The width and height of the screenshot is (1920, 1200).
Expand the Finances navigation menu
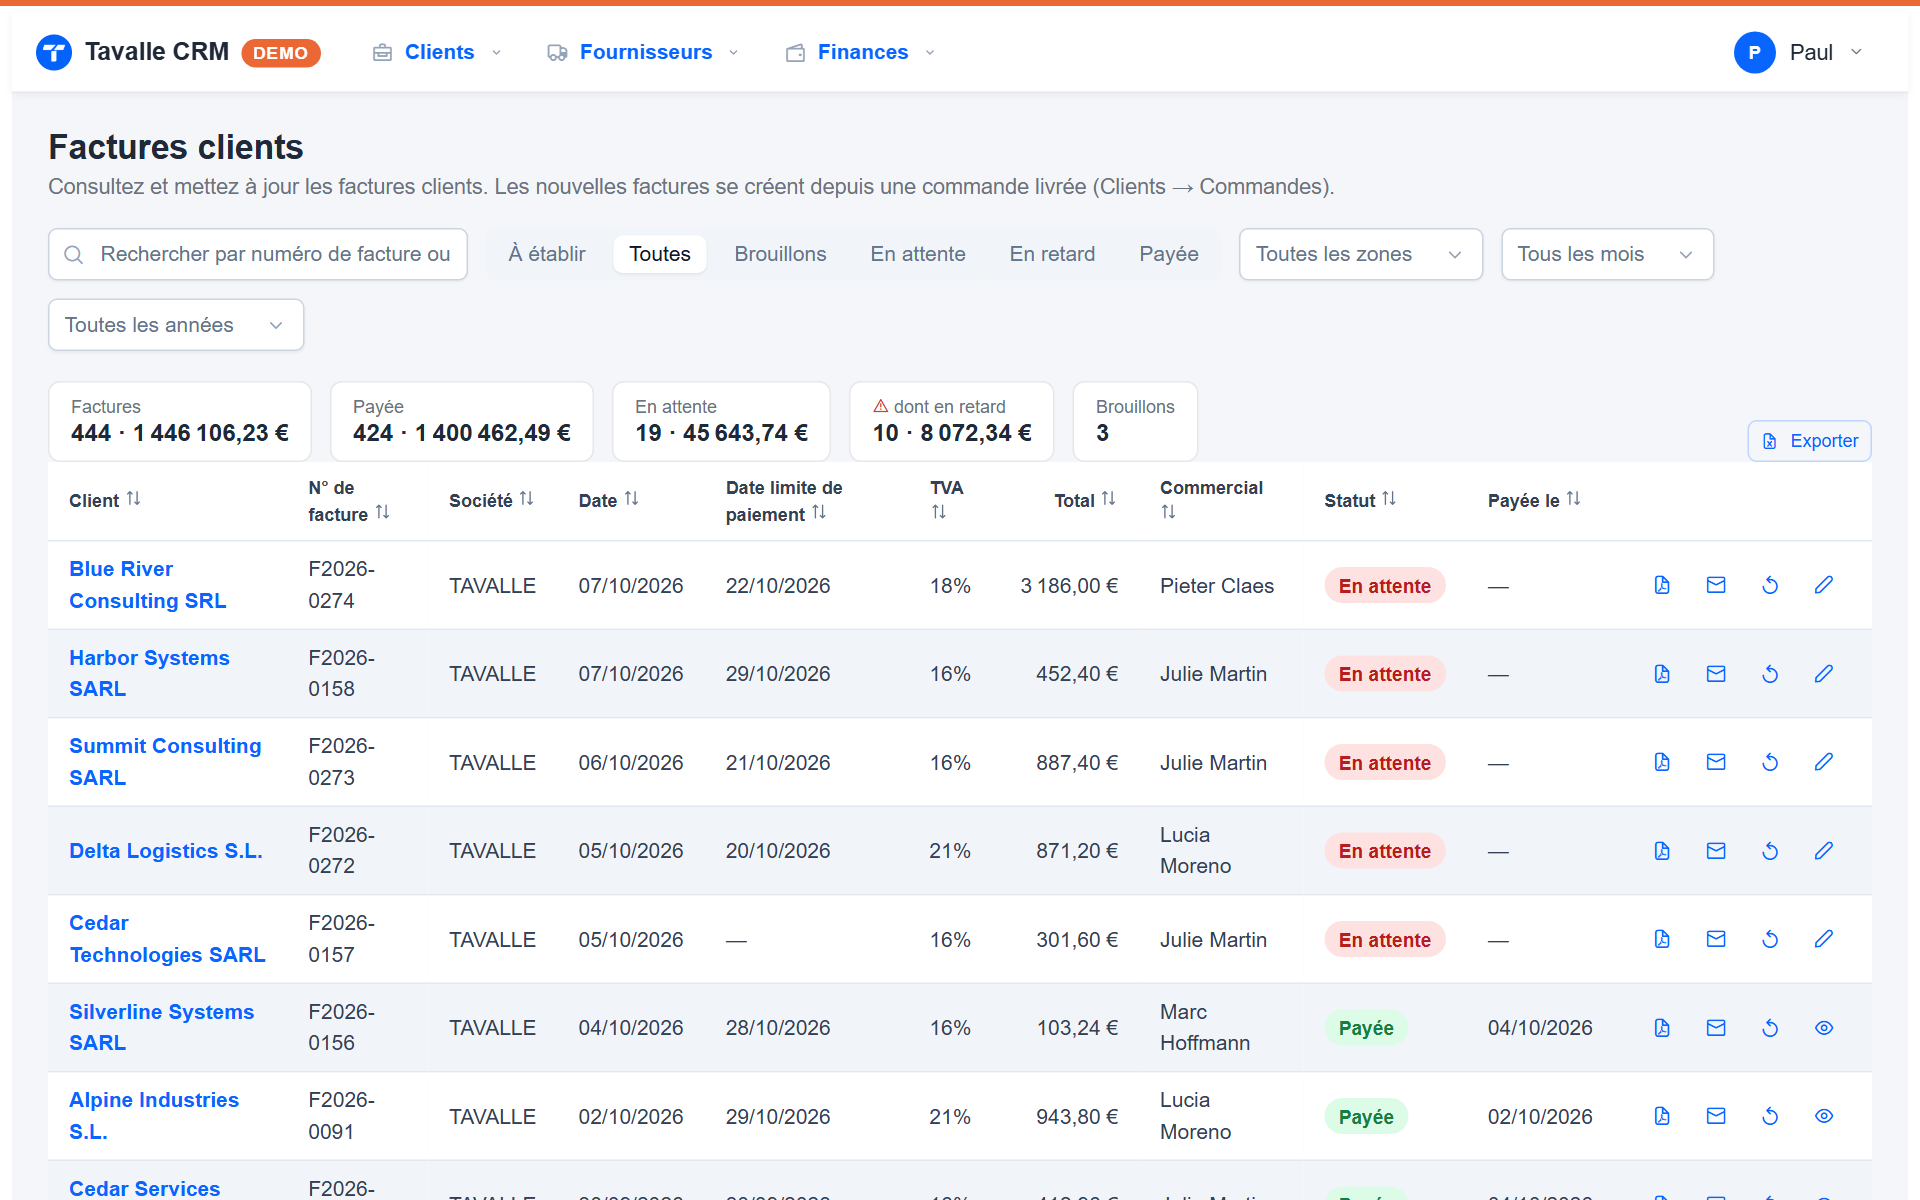(x=861, y=52)
